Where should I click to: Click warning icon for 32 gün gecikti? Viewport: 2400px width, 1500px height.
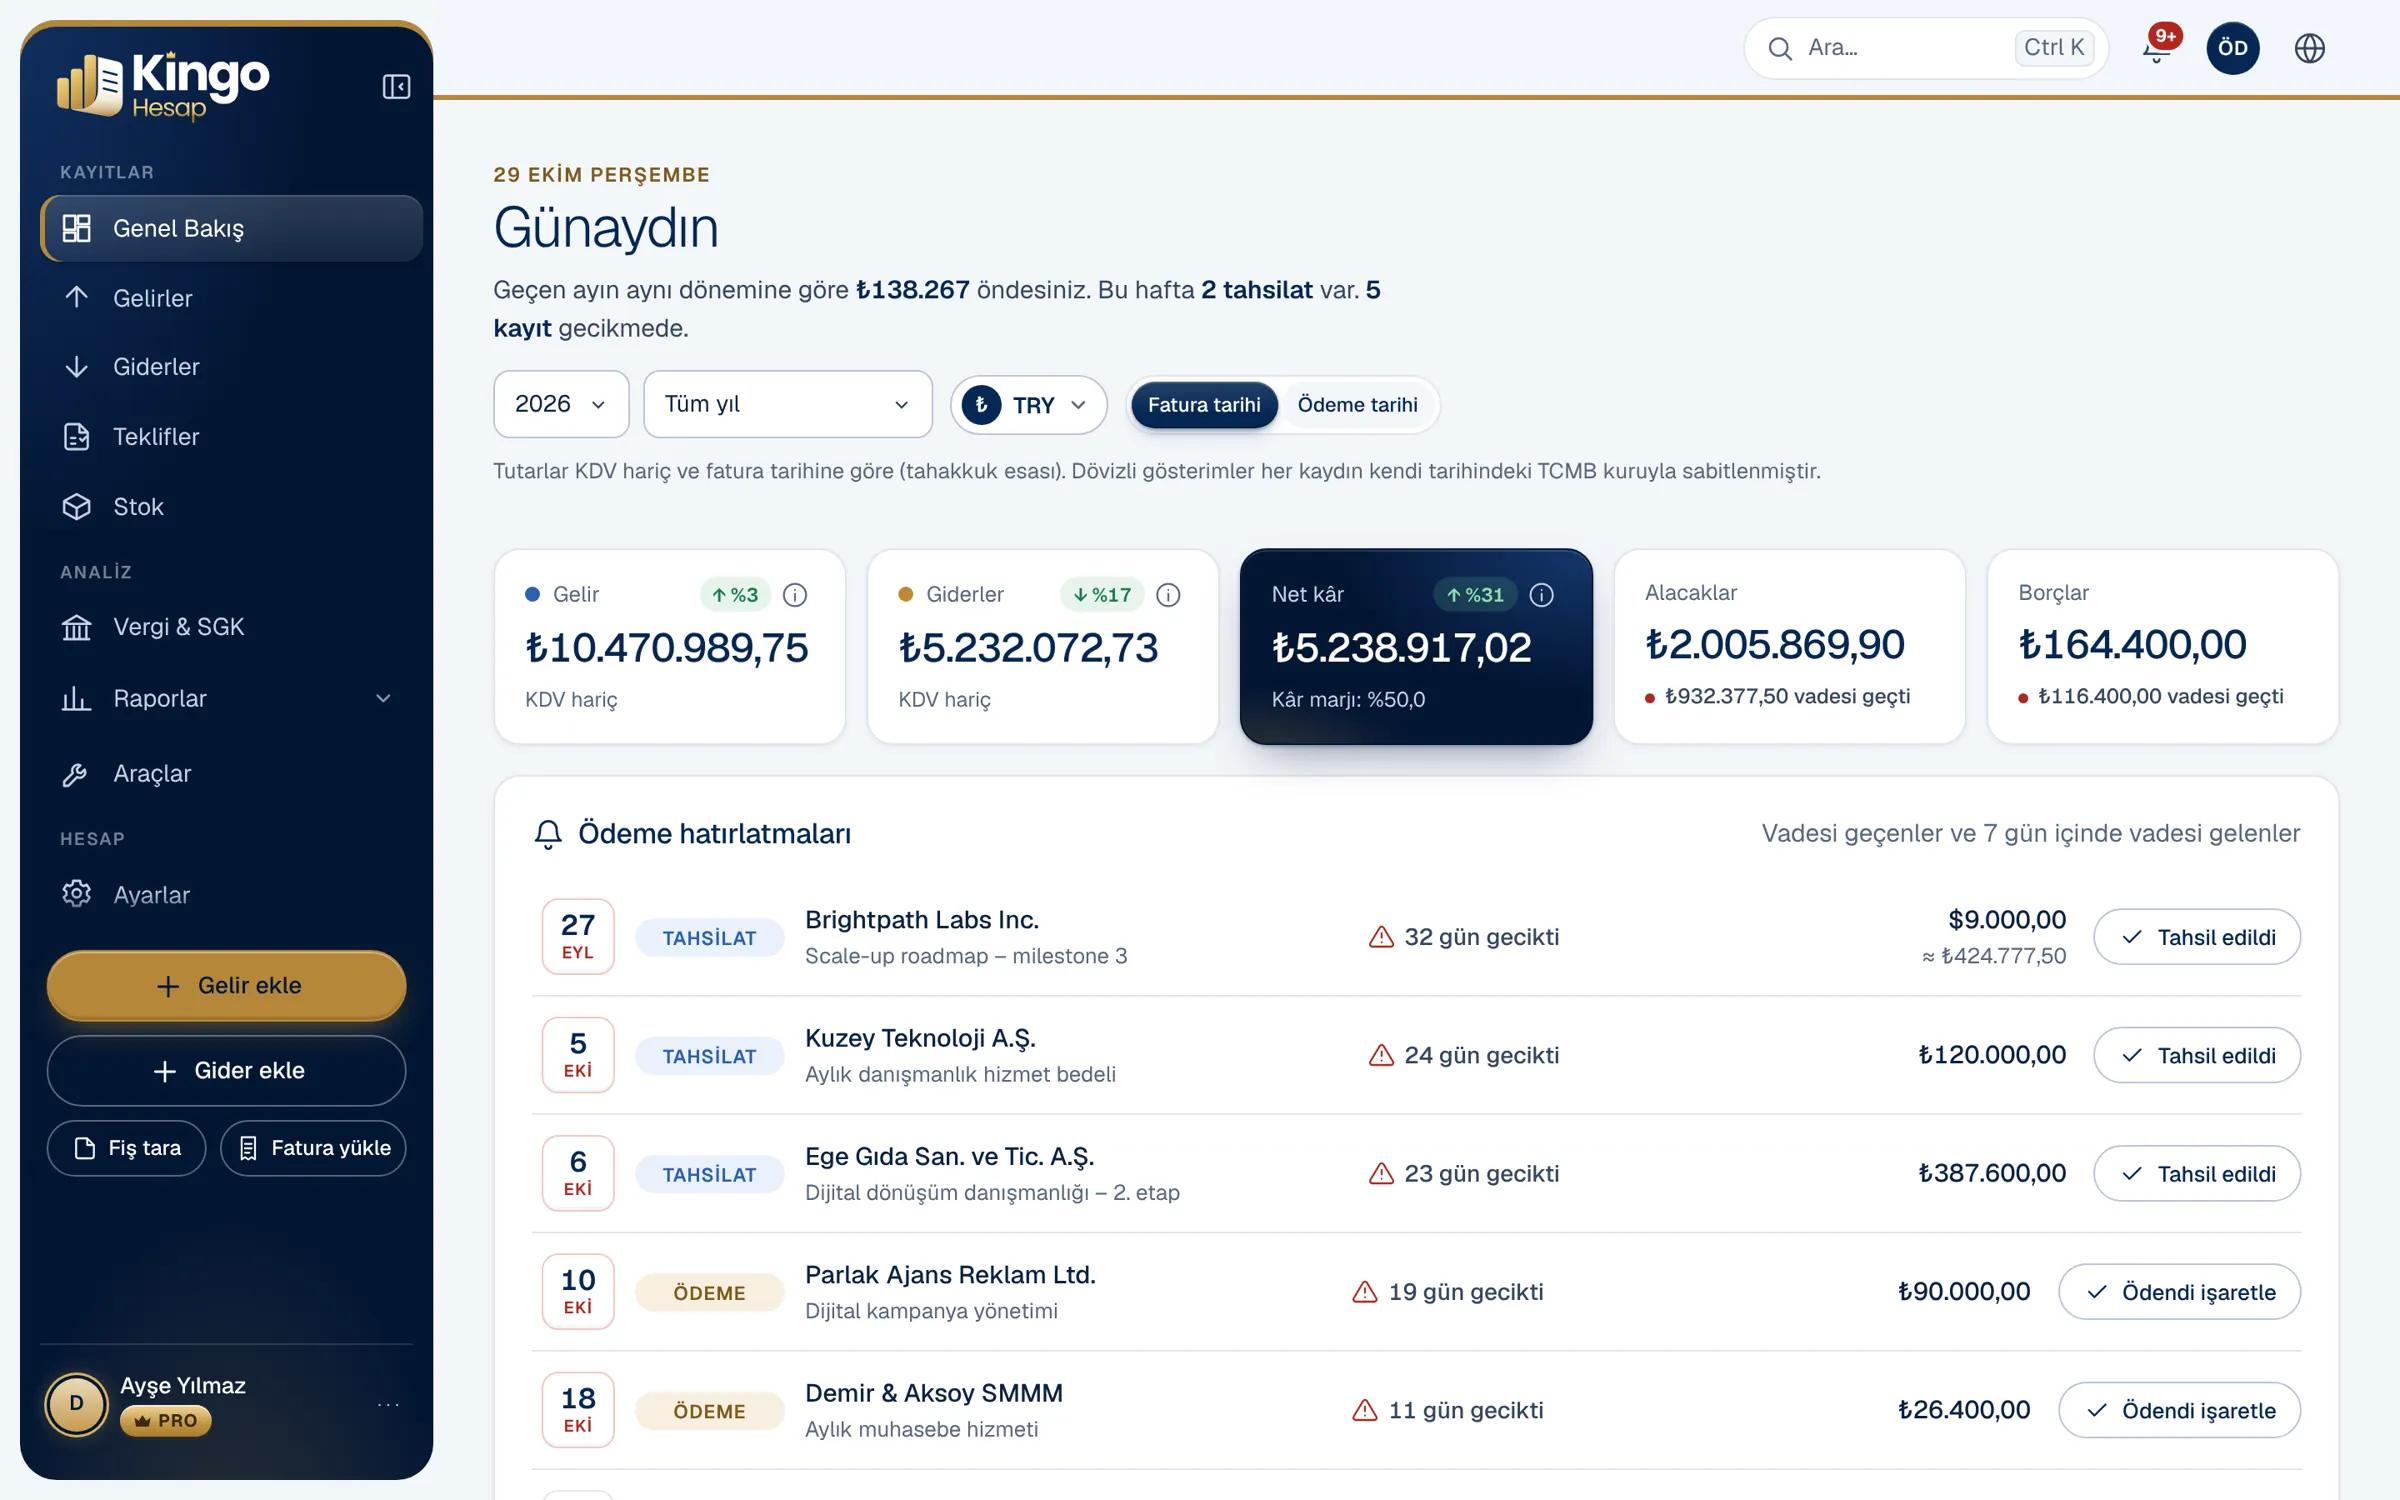1381,937
